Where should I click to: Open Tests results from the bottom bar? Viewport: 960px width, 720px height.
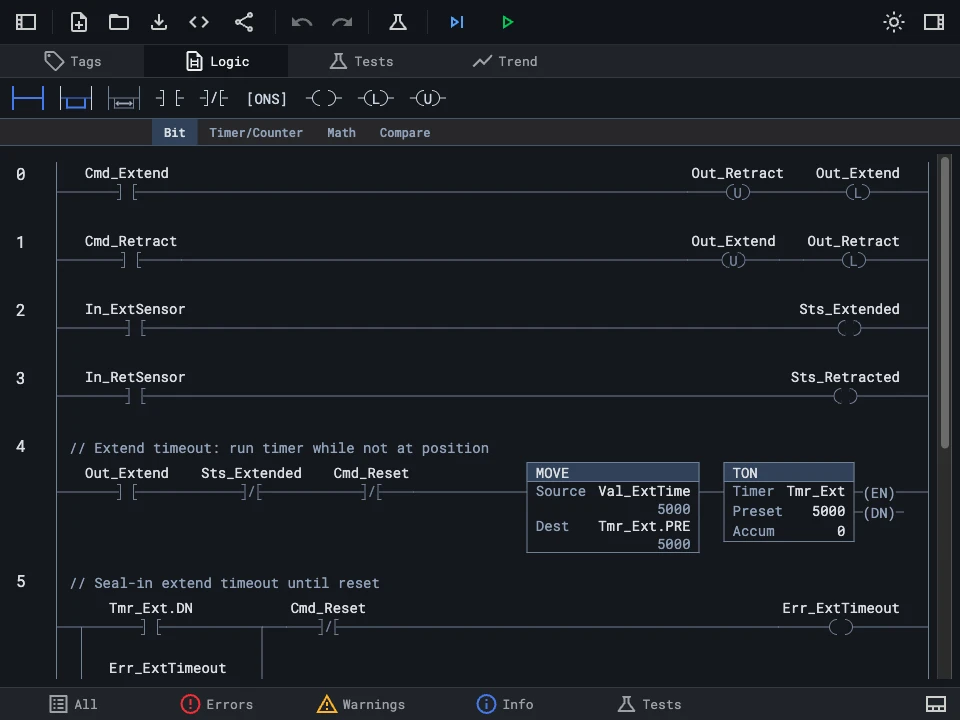(x=649, y=704)
